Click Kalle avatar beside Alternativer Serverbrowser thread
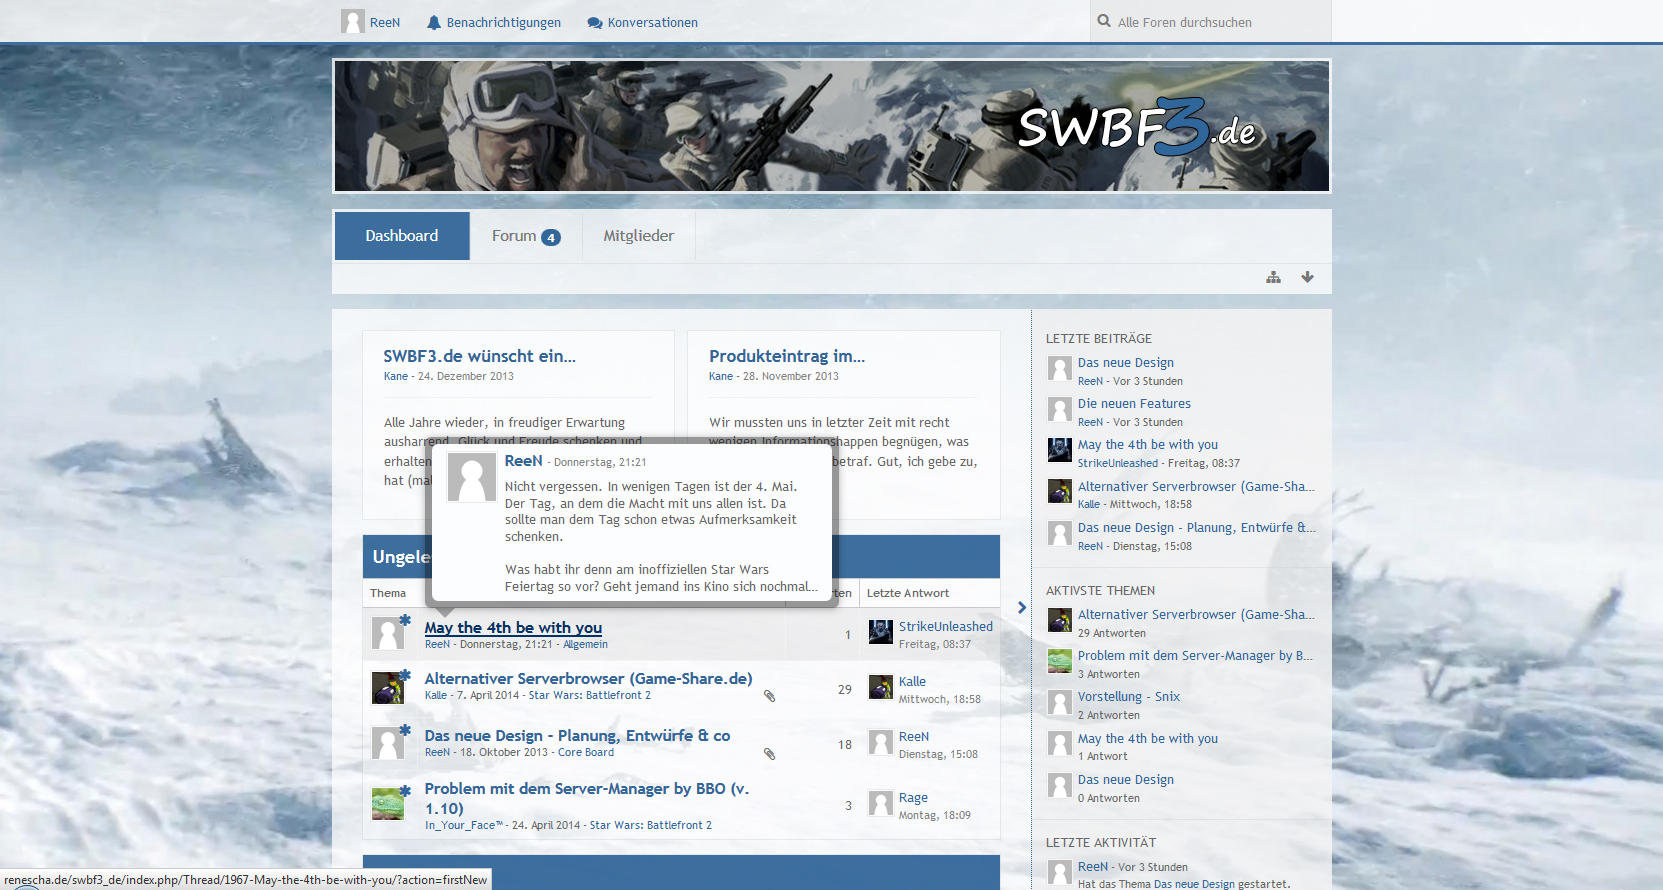 coord(388,688)
